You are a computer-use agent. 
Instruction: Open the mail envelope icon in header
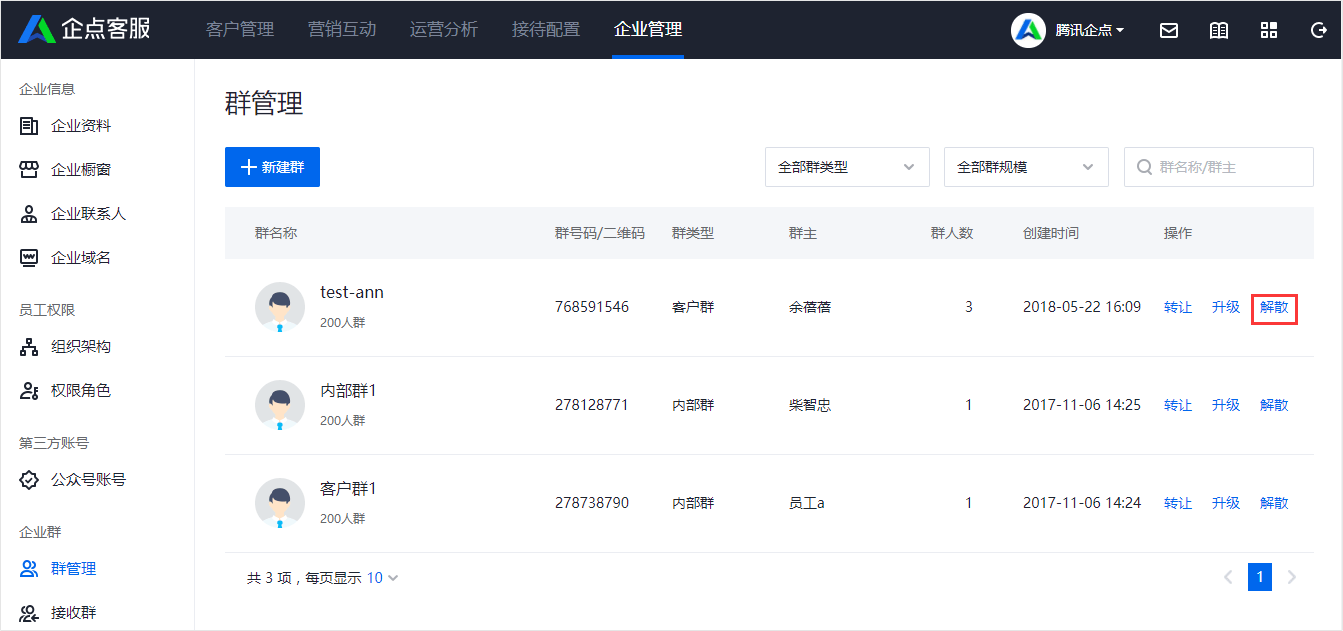[1168, 30]
